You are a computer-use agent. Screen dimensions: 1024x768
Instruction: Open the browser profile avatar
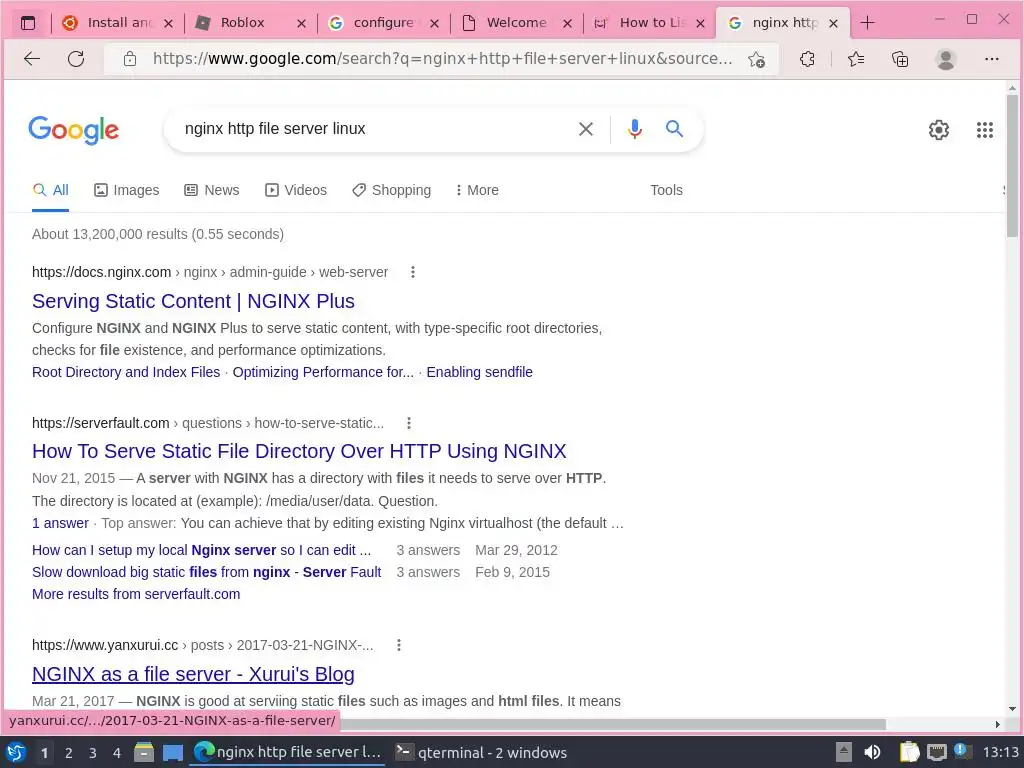pyautogui.click(x=945, y=59)
